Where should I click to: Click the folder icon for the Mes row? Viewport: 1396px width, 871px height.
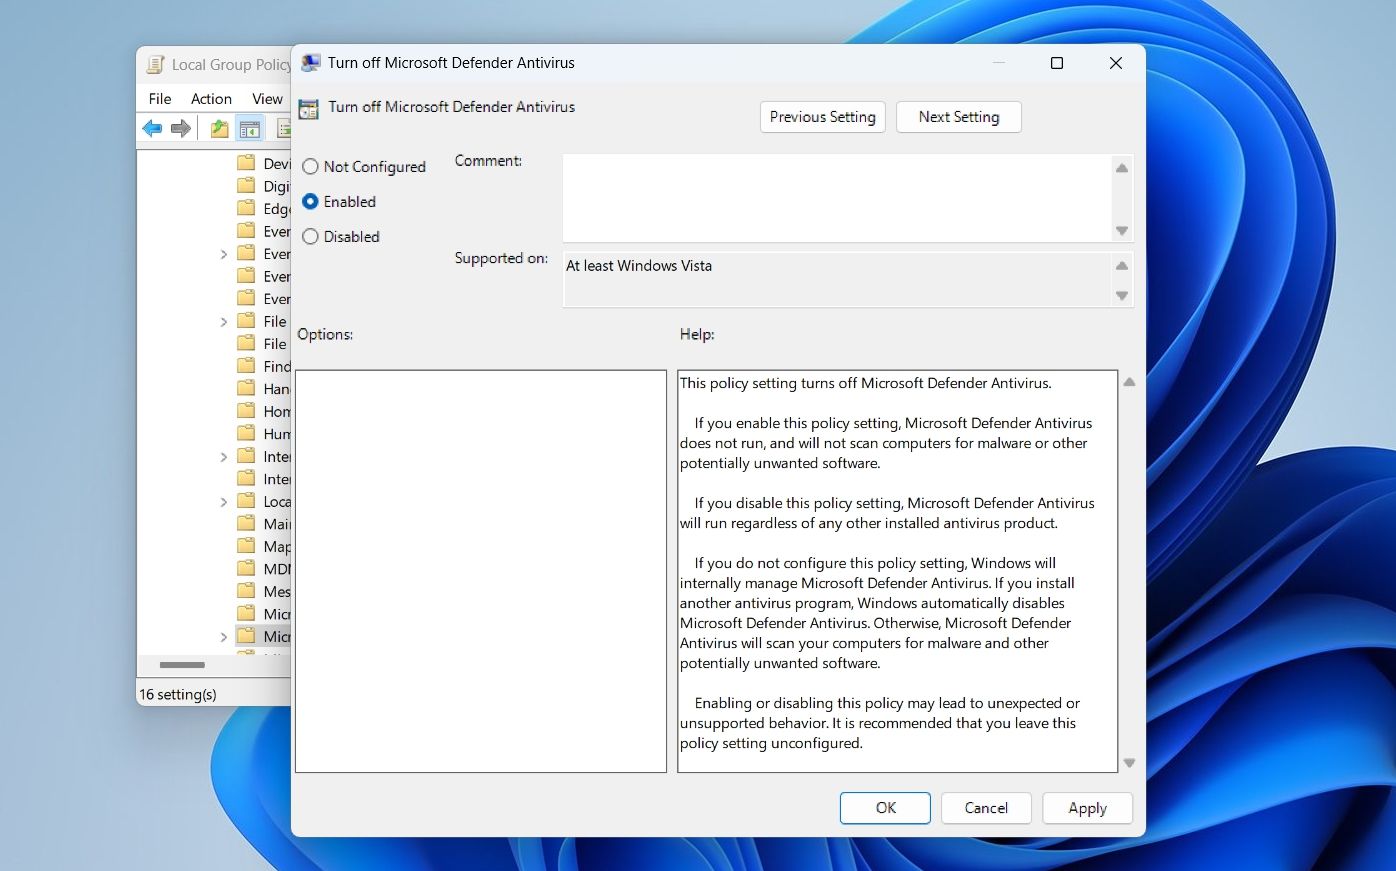[246, 591]
